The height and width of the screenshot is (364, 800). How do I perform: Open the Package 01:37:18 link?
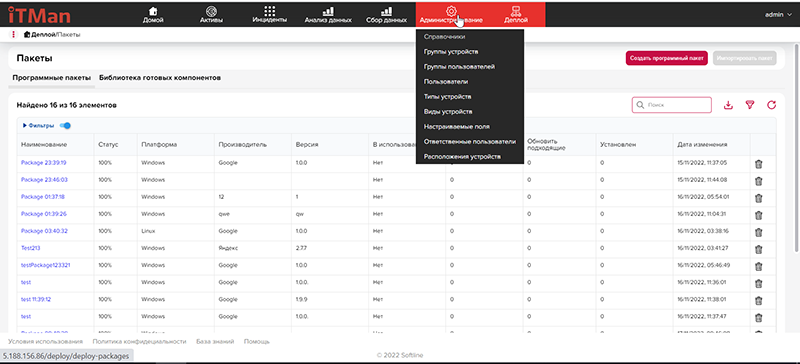pyautogui.click(x=43, y=197)
